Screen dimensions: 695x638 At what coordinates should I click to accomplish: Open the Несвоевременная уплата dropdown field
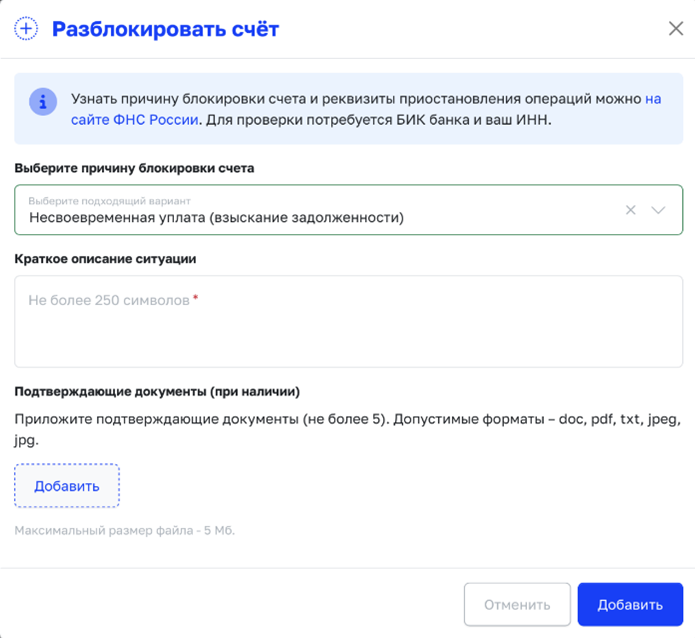tap(348, 210)
